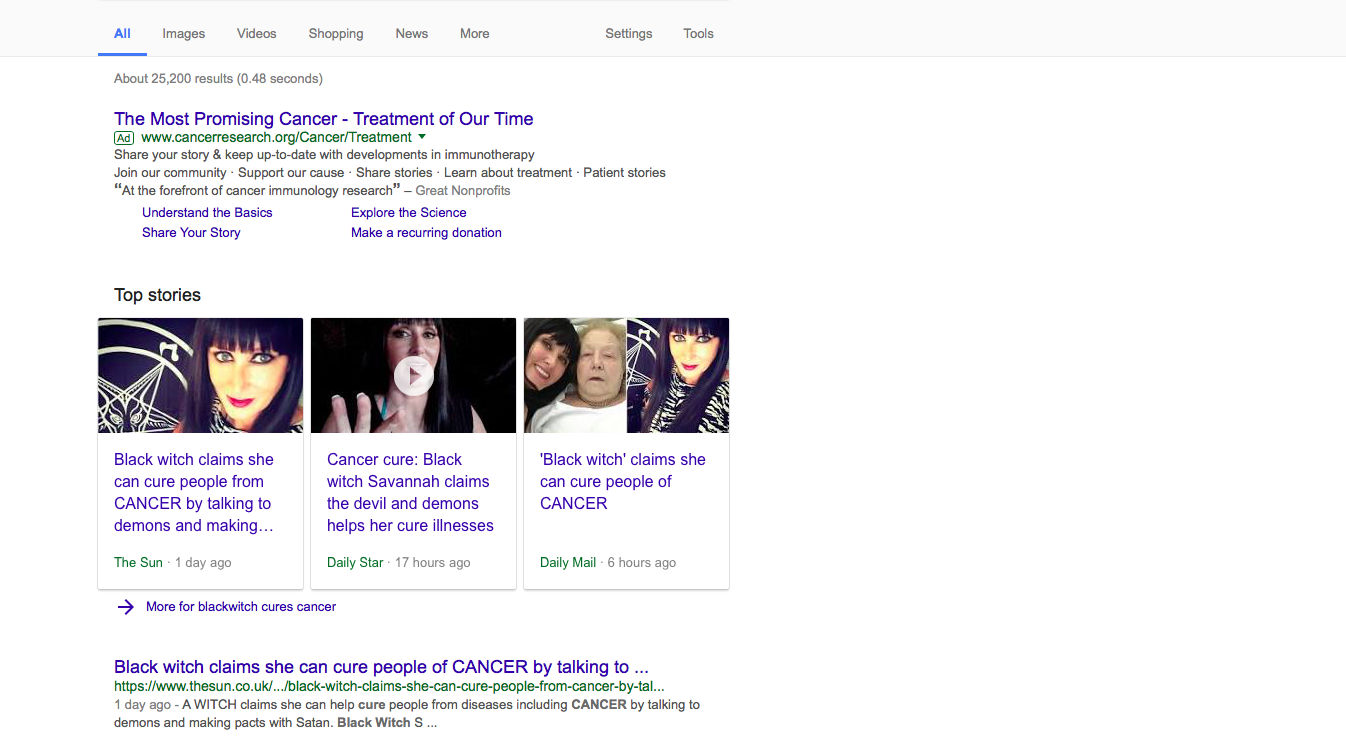Viewport: 1346px width, 745px height.
Task: Open search Settings menu
Action: pyautogui.click(x=629, y=33)
